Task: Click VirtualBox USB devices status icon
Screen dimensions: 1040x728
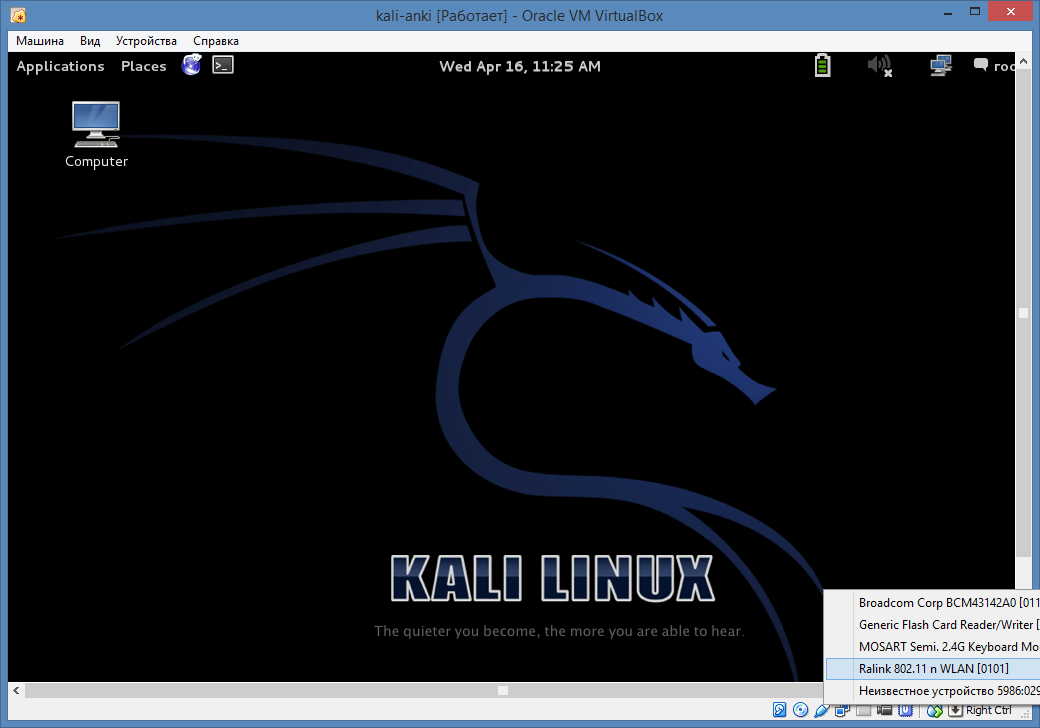Action: 822,711
